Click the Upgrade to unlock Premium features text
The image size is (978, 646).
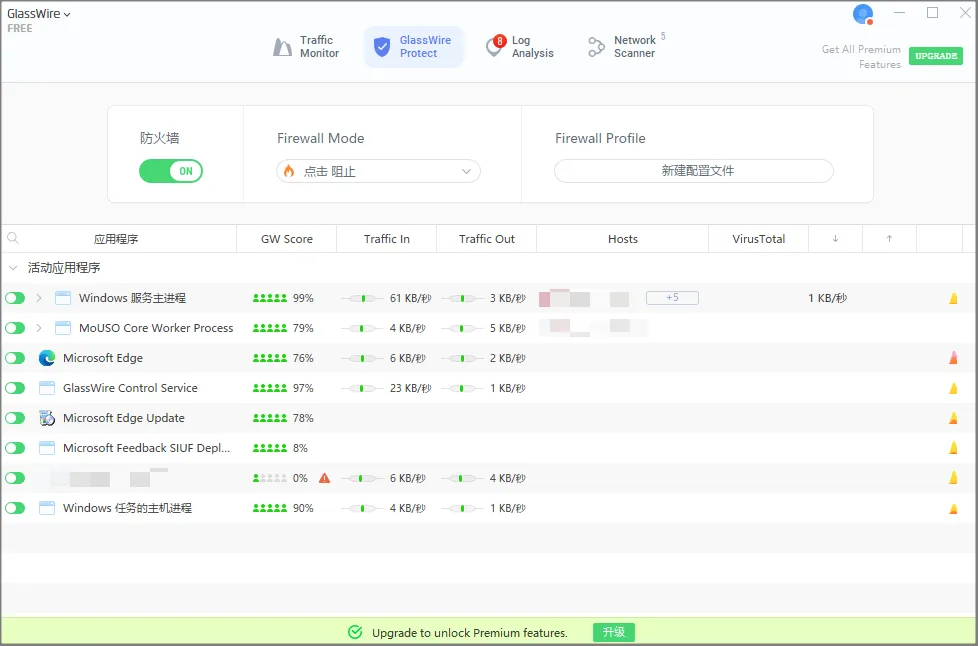[470, 633]
